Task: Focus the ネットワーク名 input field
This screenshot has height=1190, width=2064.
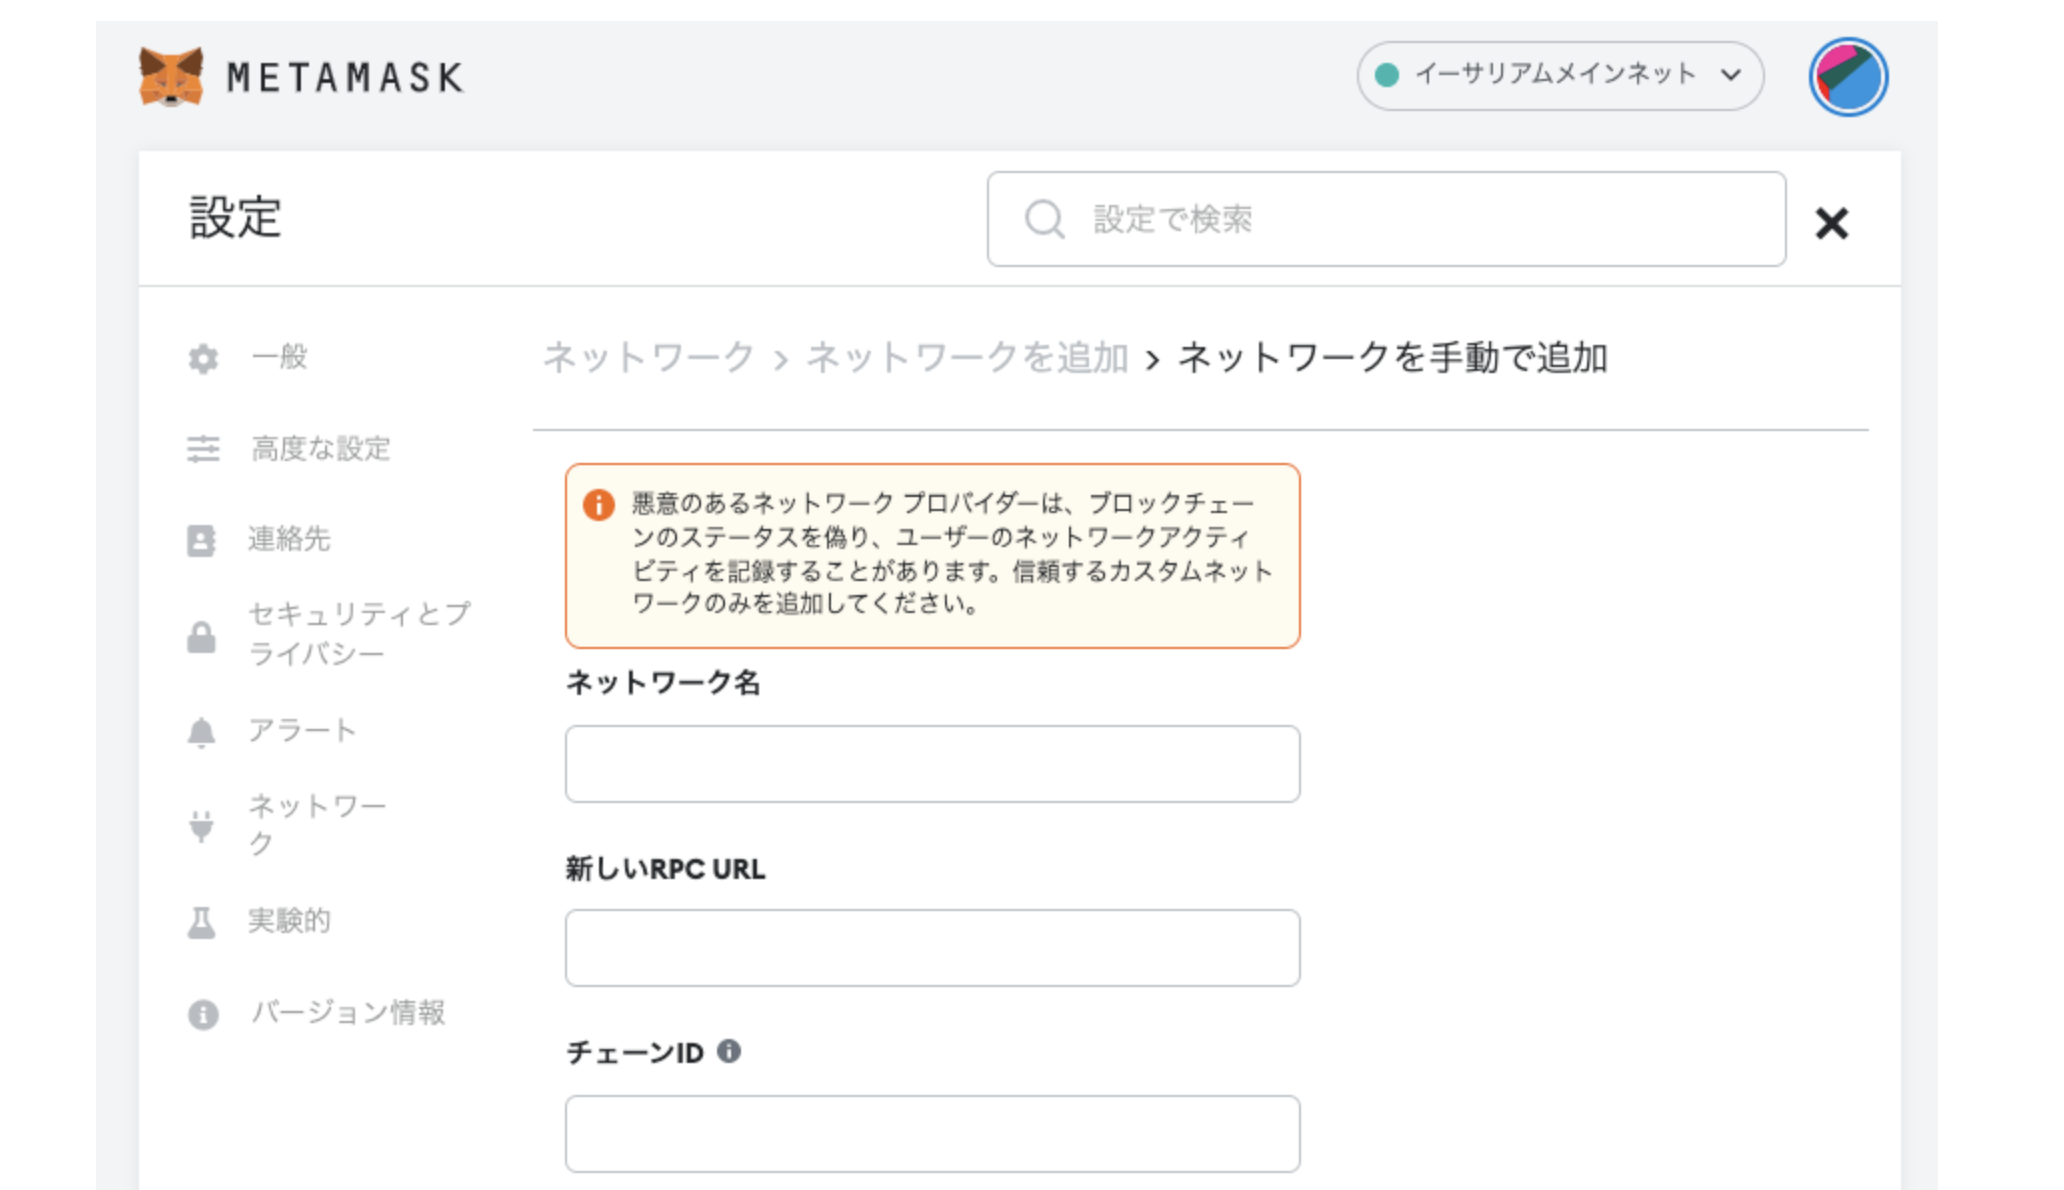Action: (x=932, y=764)
